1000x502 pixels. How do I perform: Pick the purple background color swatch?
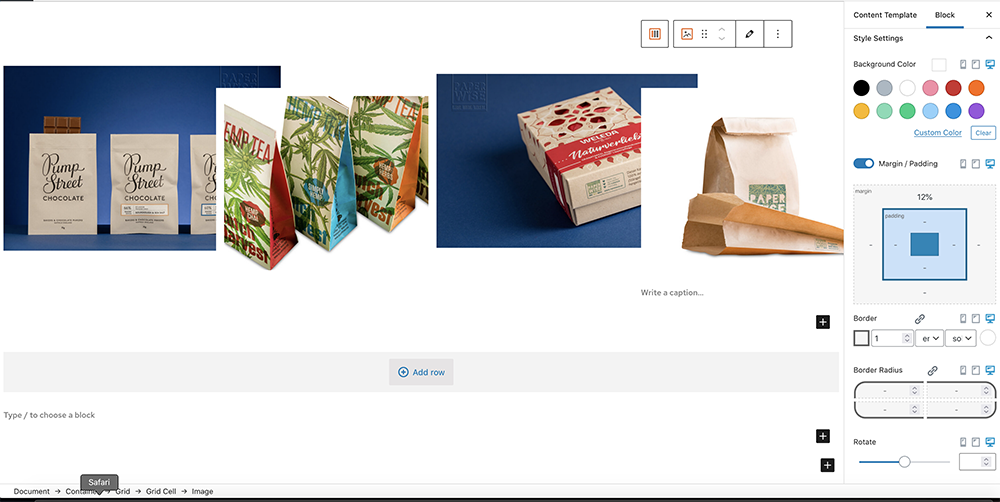coord(976,111)
